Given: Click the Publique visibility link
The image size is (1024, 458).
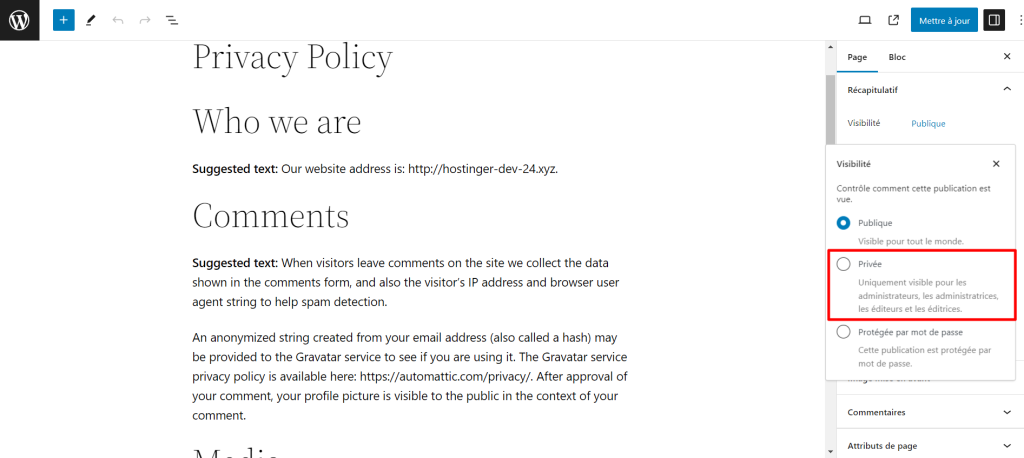Looking at the screenshot, I should [x=928, y=124].
